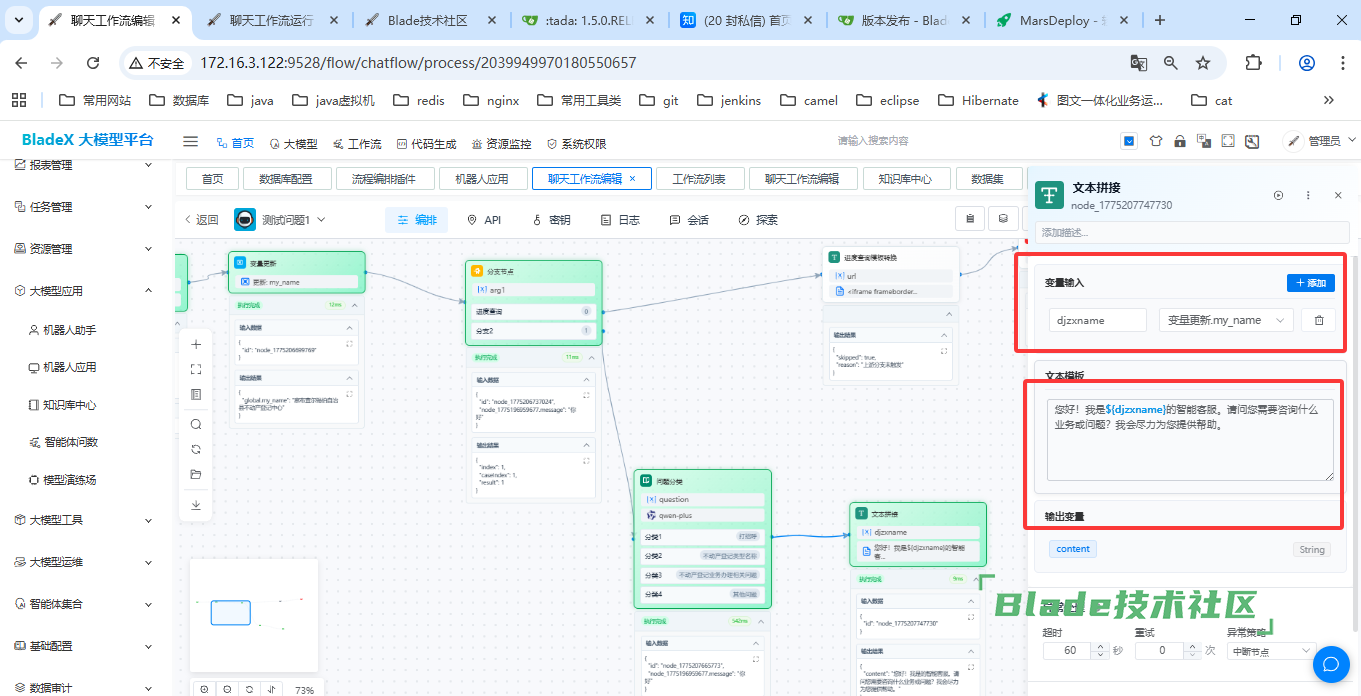
Task: Run the 文本拼接 node with play icon
Action: 1278,196
